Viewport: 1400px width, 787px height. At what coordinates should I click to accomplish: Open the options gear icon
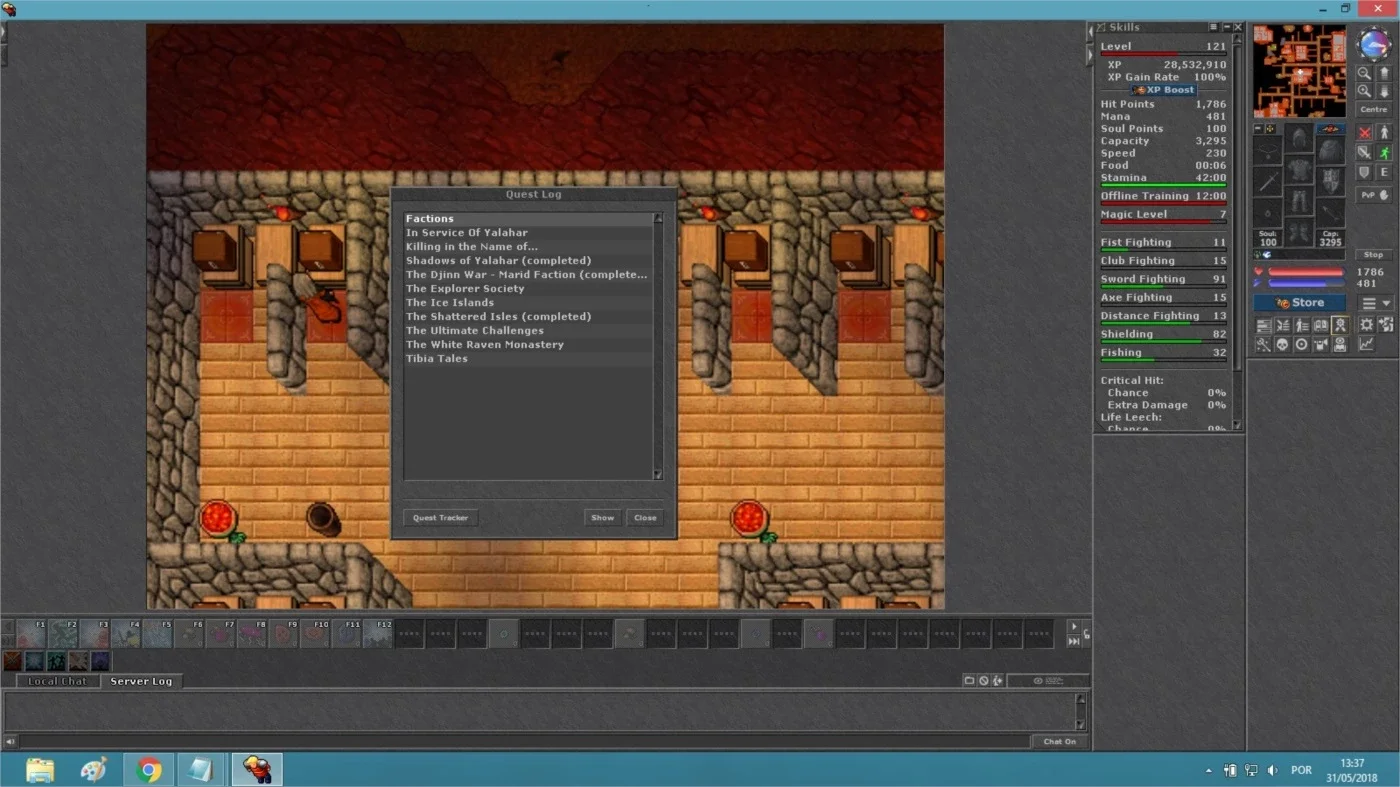coord(1367,325)
